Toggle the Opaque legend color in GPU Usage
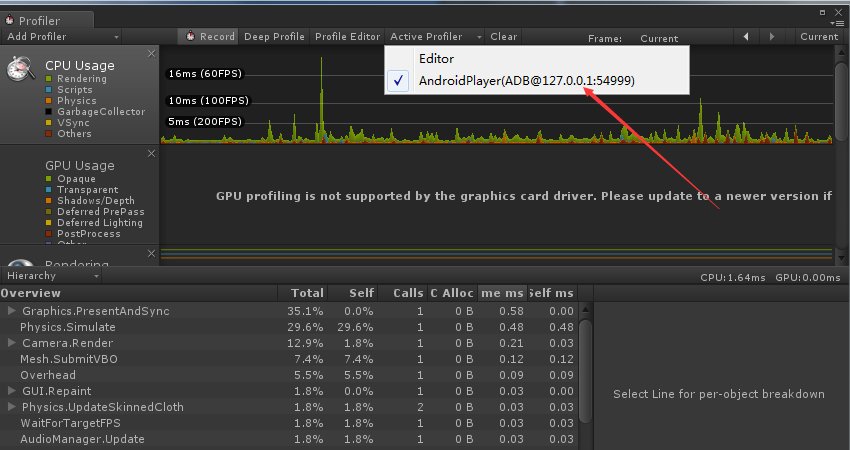 point(49,179)
